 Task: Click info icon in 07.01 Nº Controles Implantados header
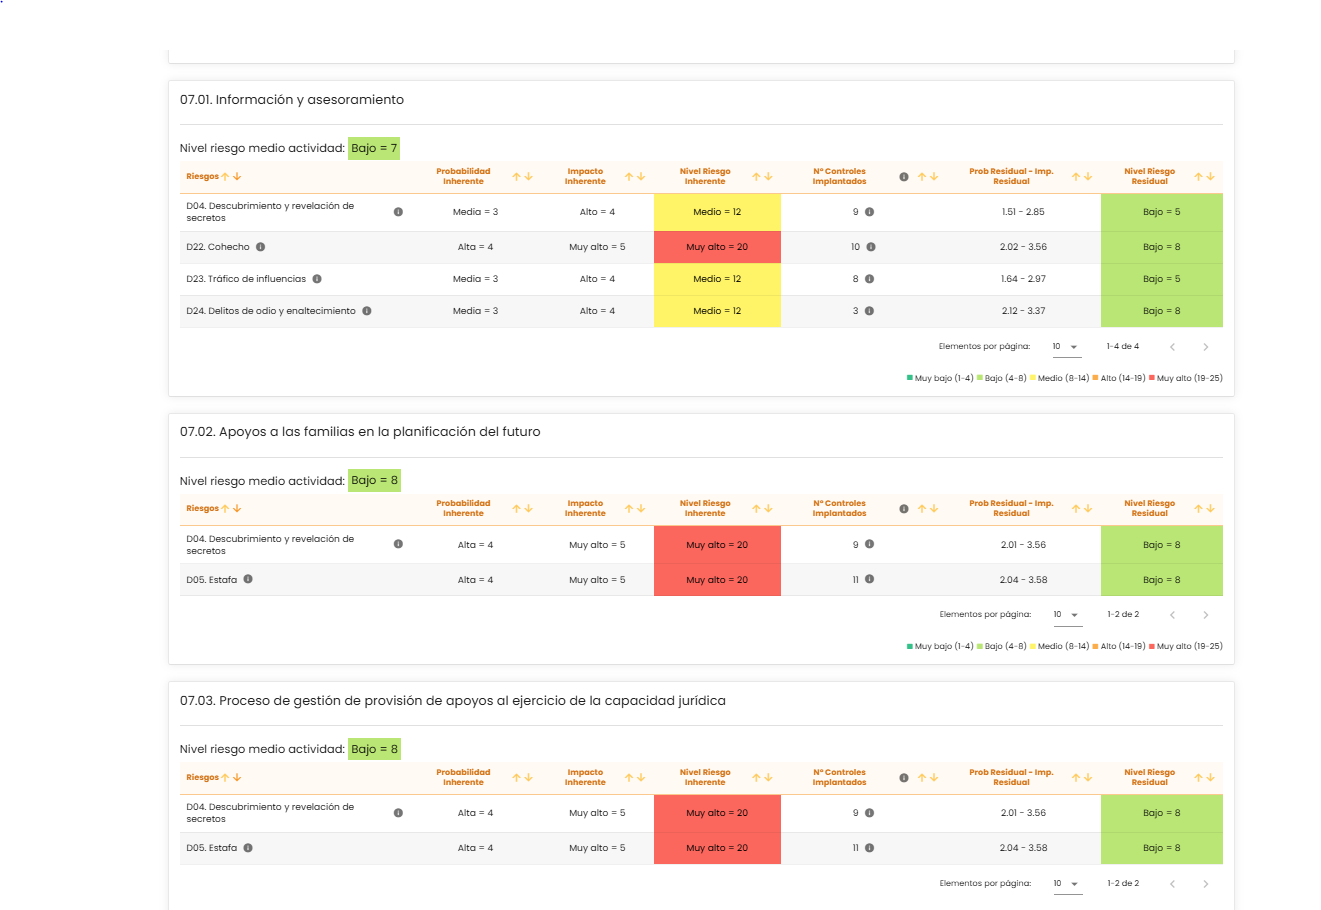(x=904, y=177)
